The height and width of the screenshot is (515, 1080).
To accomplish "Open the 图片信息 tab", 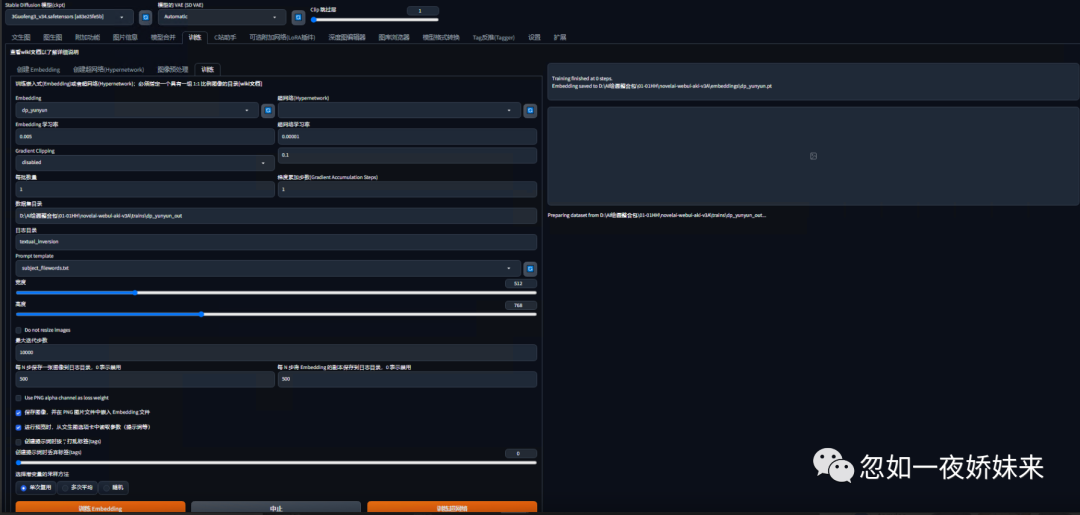I will pos(125,37).
